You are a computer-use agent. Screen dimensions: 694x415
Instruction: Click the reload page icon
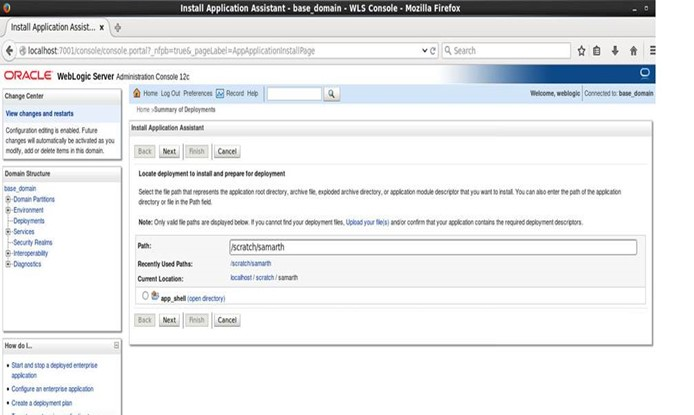[433, 51]
